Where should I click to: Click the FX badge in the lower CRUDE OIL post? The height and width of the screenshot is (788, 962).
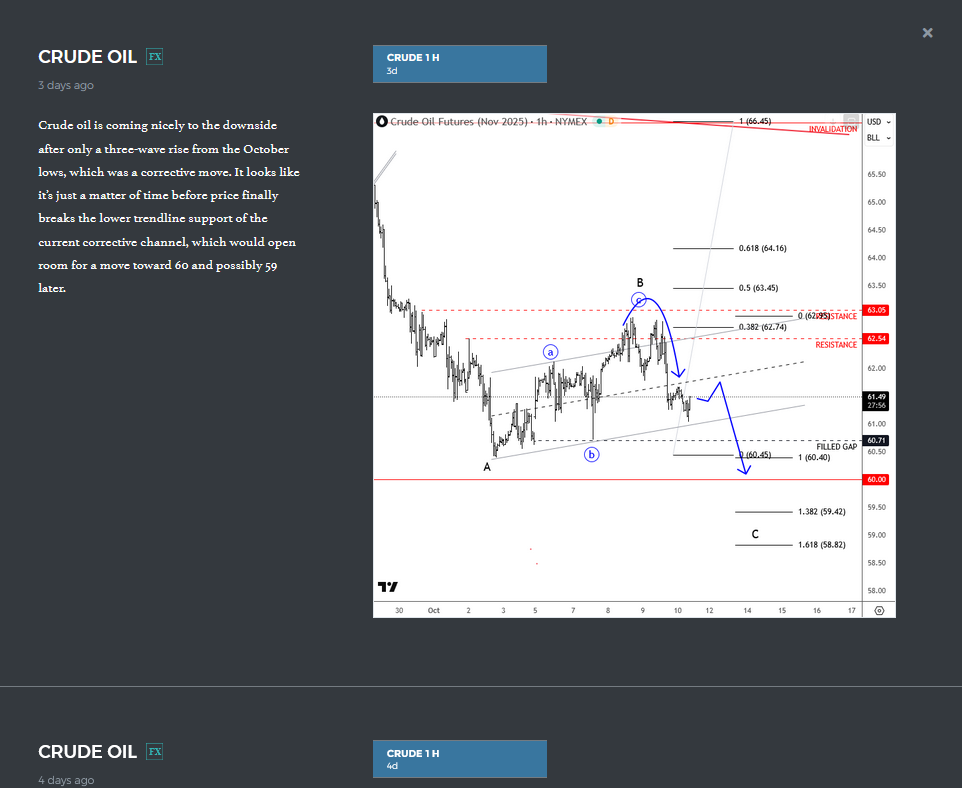pyautogui.click(x=155, y=751)
